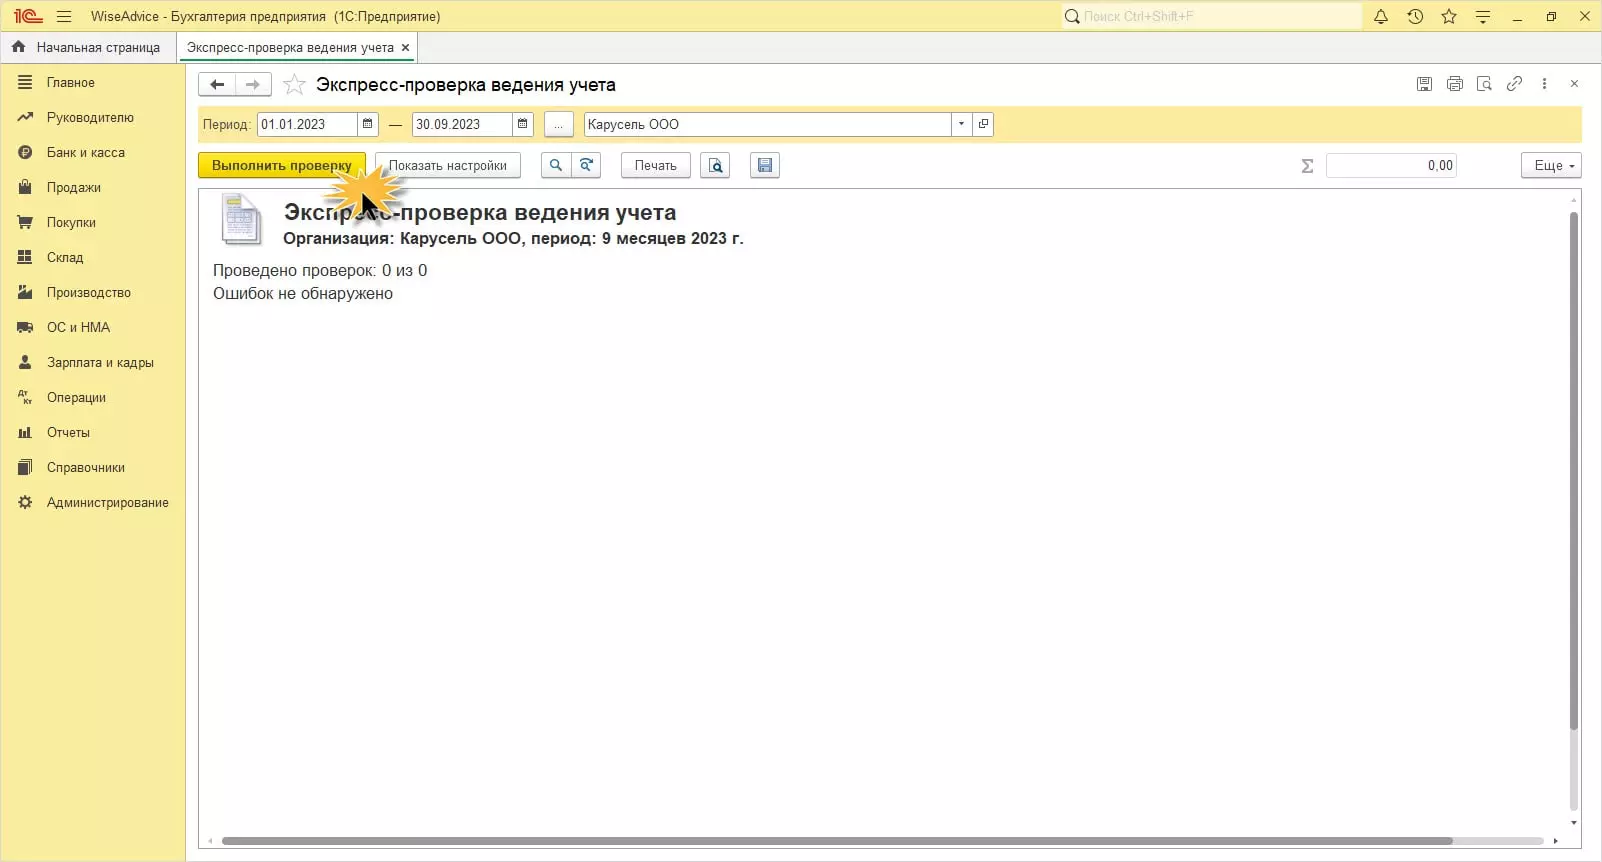Click the sum field showing 0,00
The width and height of the screenshot is (1602, 862).
click(x=1391, y=166)
